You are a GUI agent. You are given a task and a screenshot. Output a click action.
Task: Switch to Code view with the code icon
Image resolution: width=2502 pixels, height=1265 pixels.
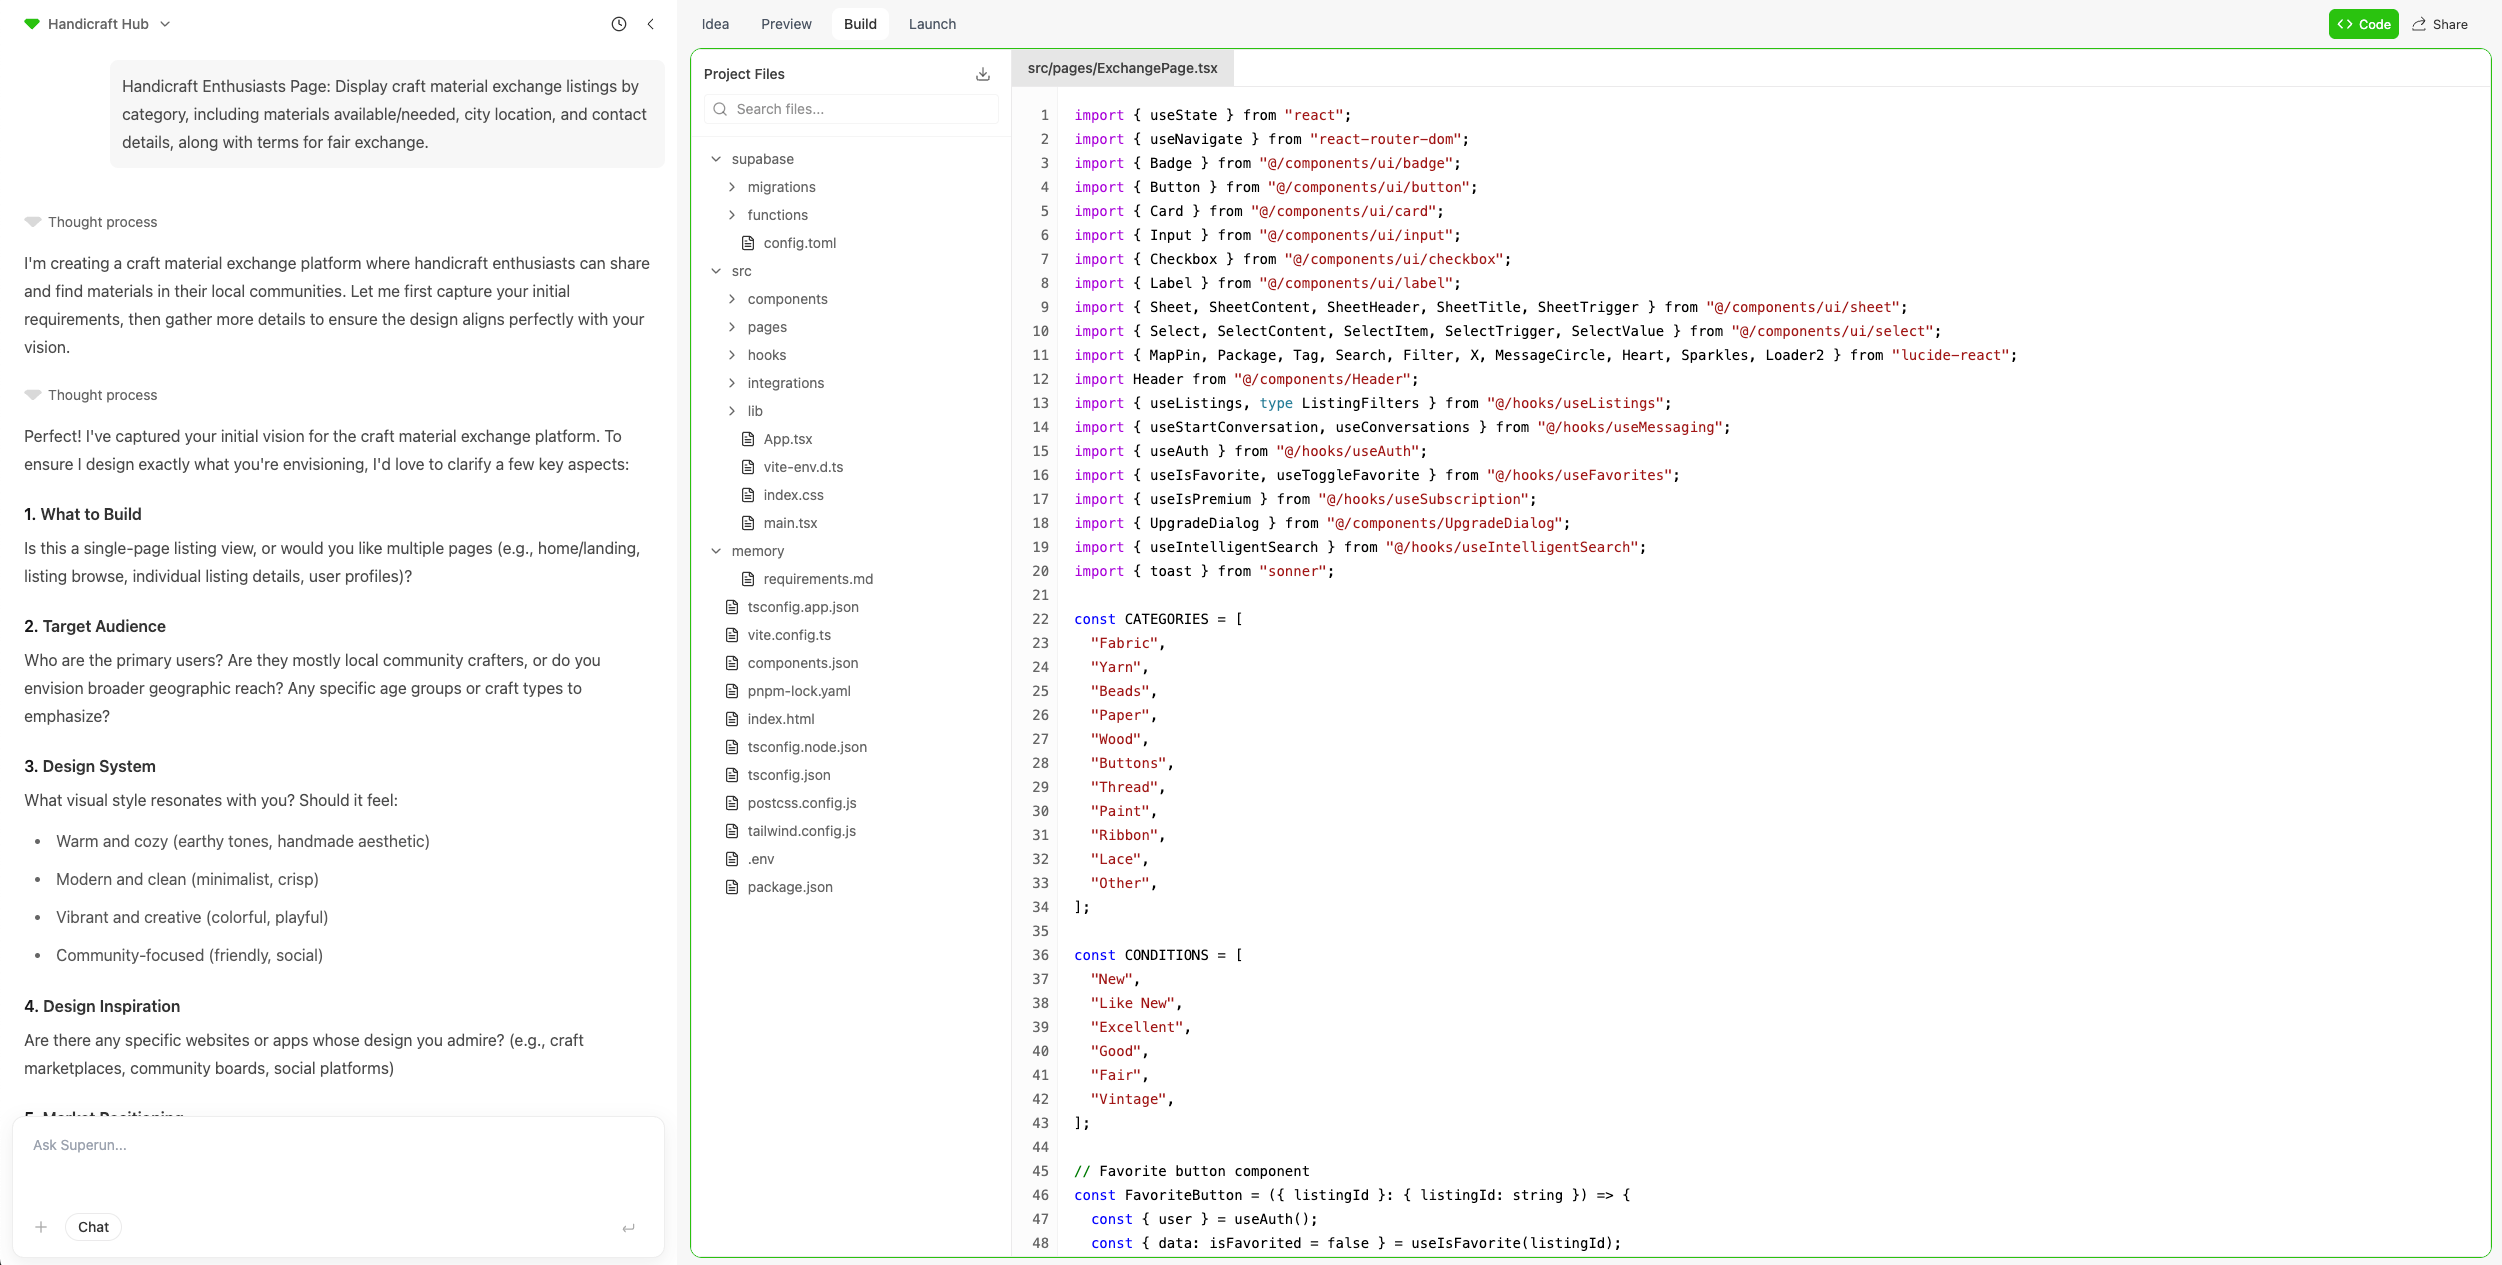[x=2362, y=23]
